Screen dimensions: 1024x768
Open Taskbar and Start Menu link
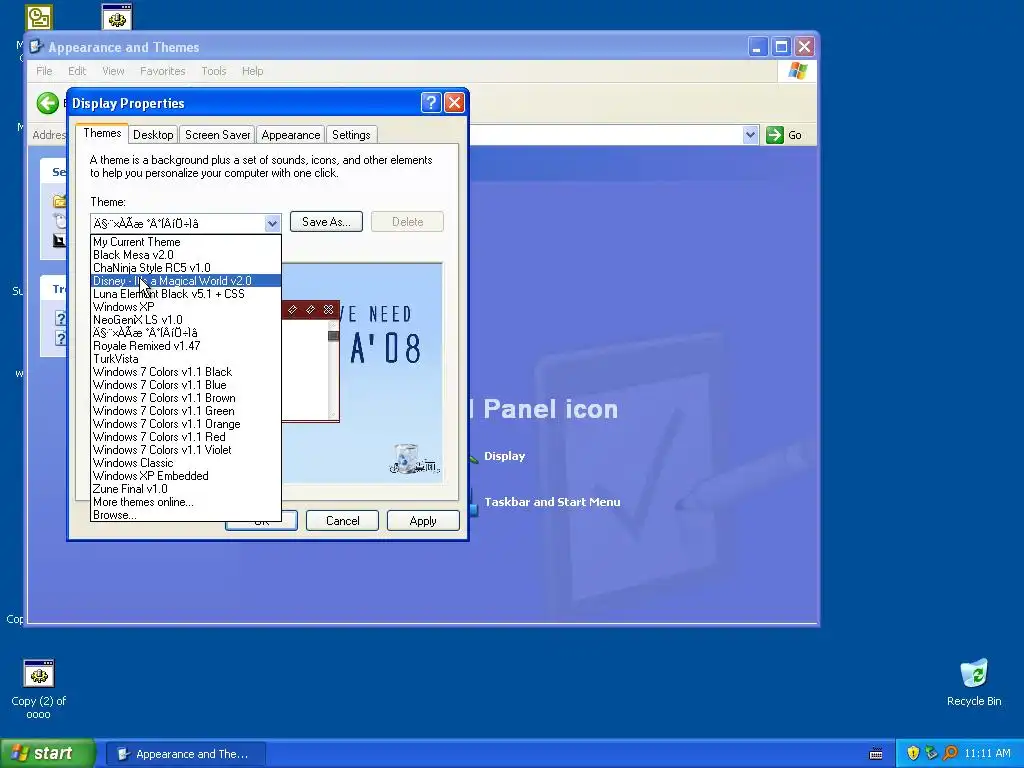click(x=552, y=502)
